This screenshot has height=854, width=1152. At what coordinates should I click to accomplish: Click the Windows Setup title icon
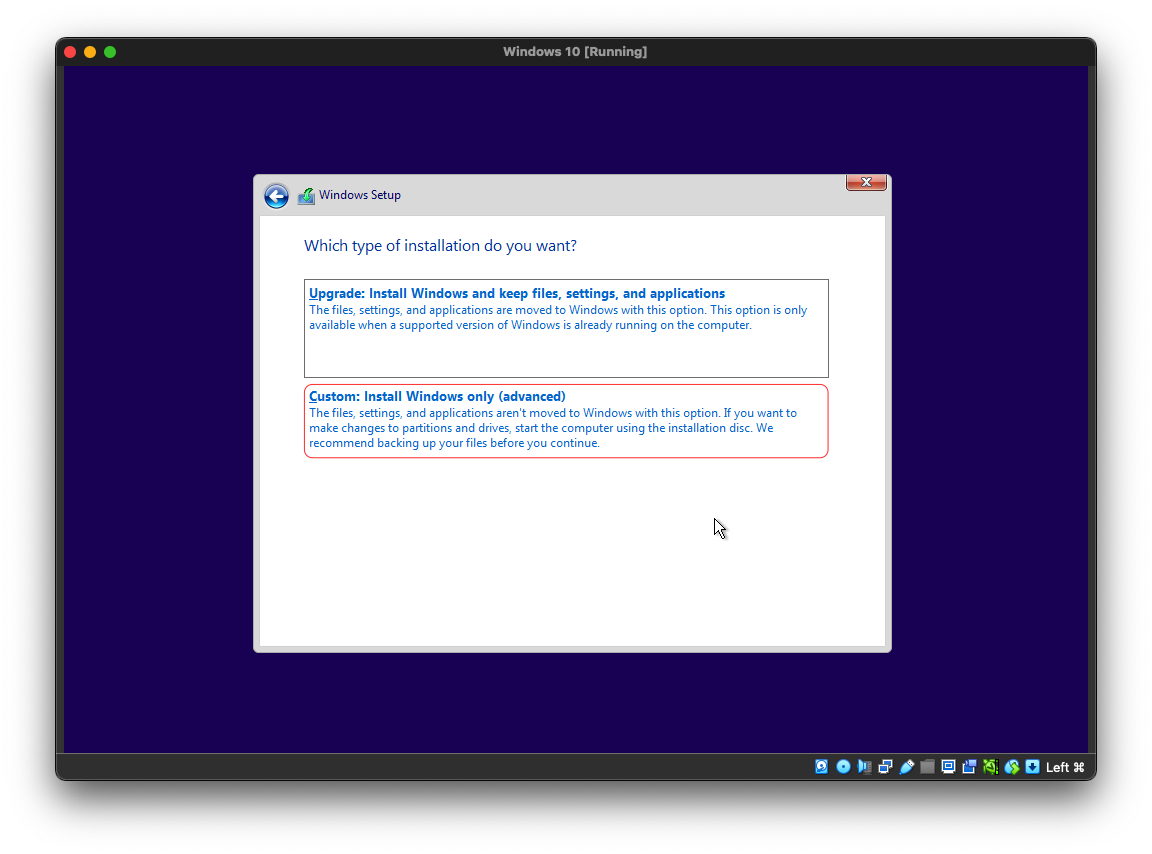(x=306, y=196)
